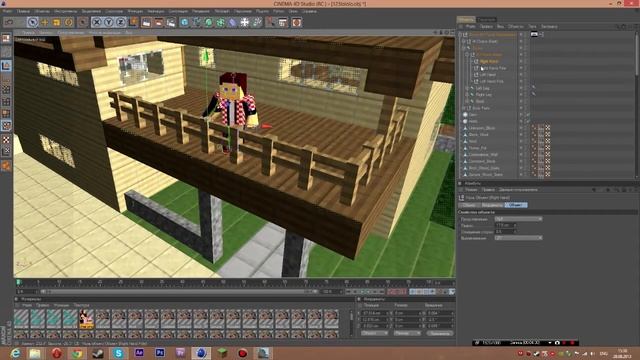Select the Rotate tool in top toolbar
The image size is (640, 360).
69,22
